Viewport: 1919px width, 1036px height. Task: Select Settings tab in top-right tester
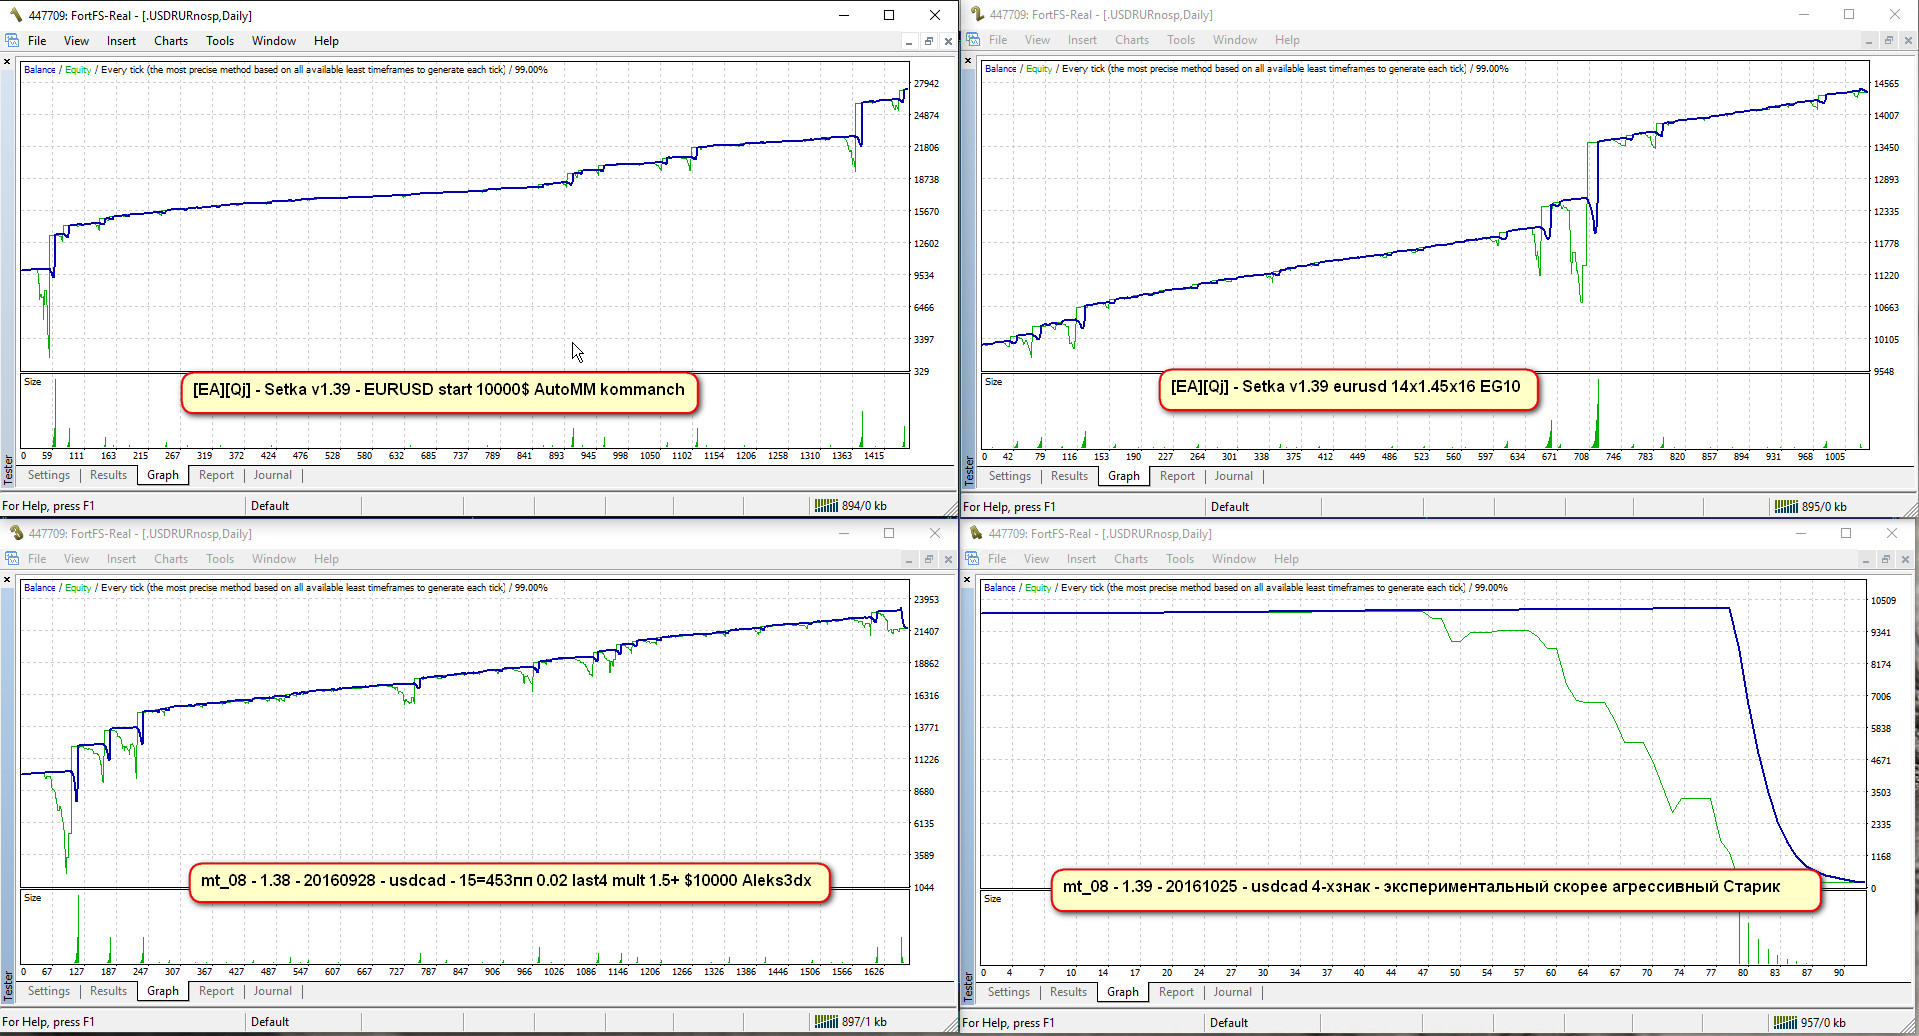point(1010,476)
